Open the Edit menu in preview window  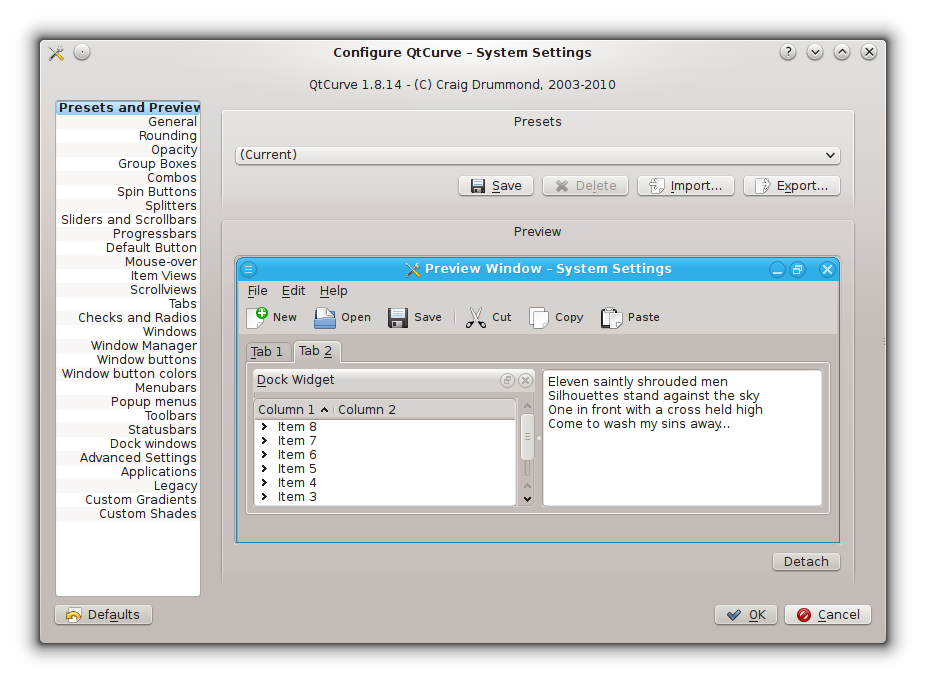click(293, 291)
